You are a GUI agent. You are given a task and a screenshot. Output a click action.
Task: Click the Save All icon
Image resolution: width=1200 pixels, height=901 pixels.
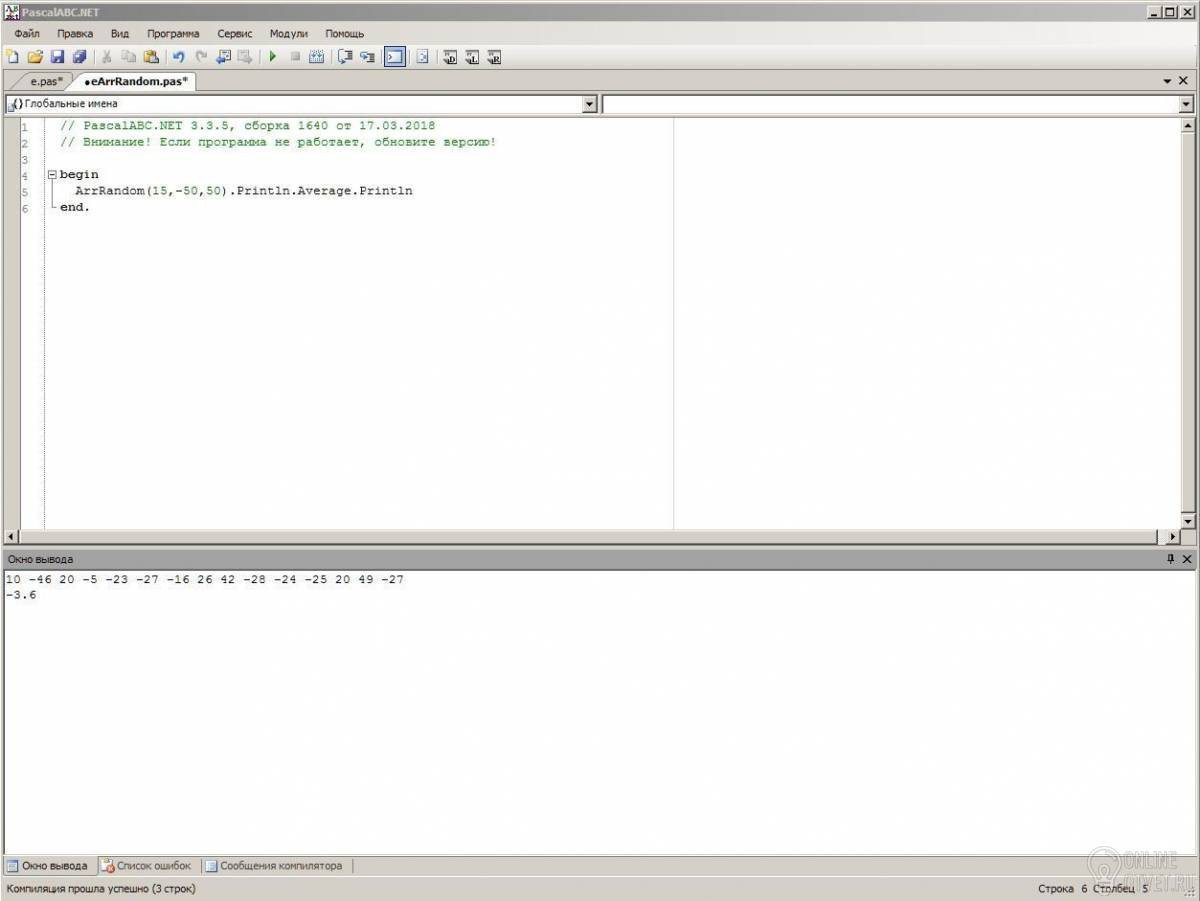[x=79, y=57]
